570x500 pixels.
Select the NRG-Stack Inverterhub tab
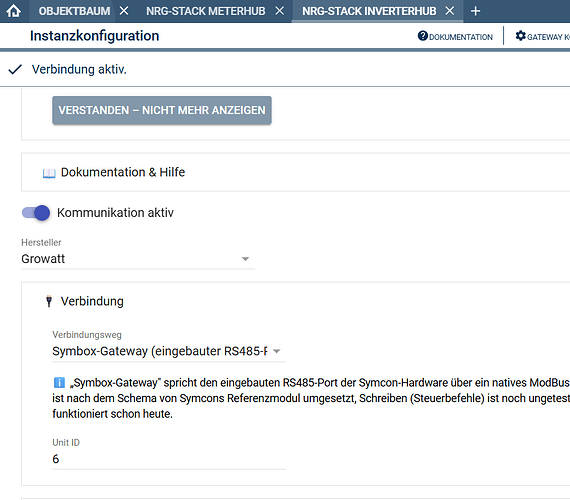[369, 11]
